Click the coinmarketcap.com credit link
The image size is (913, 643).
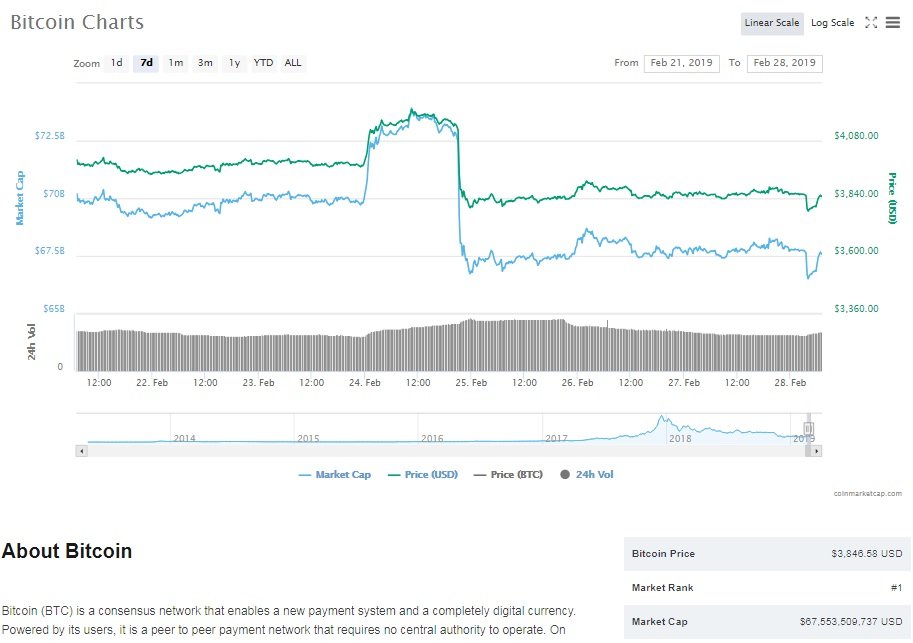[868, 493]
